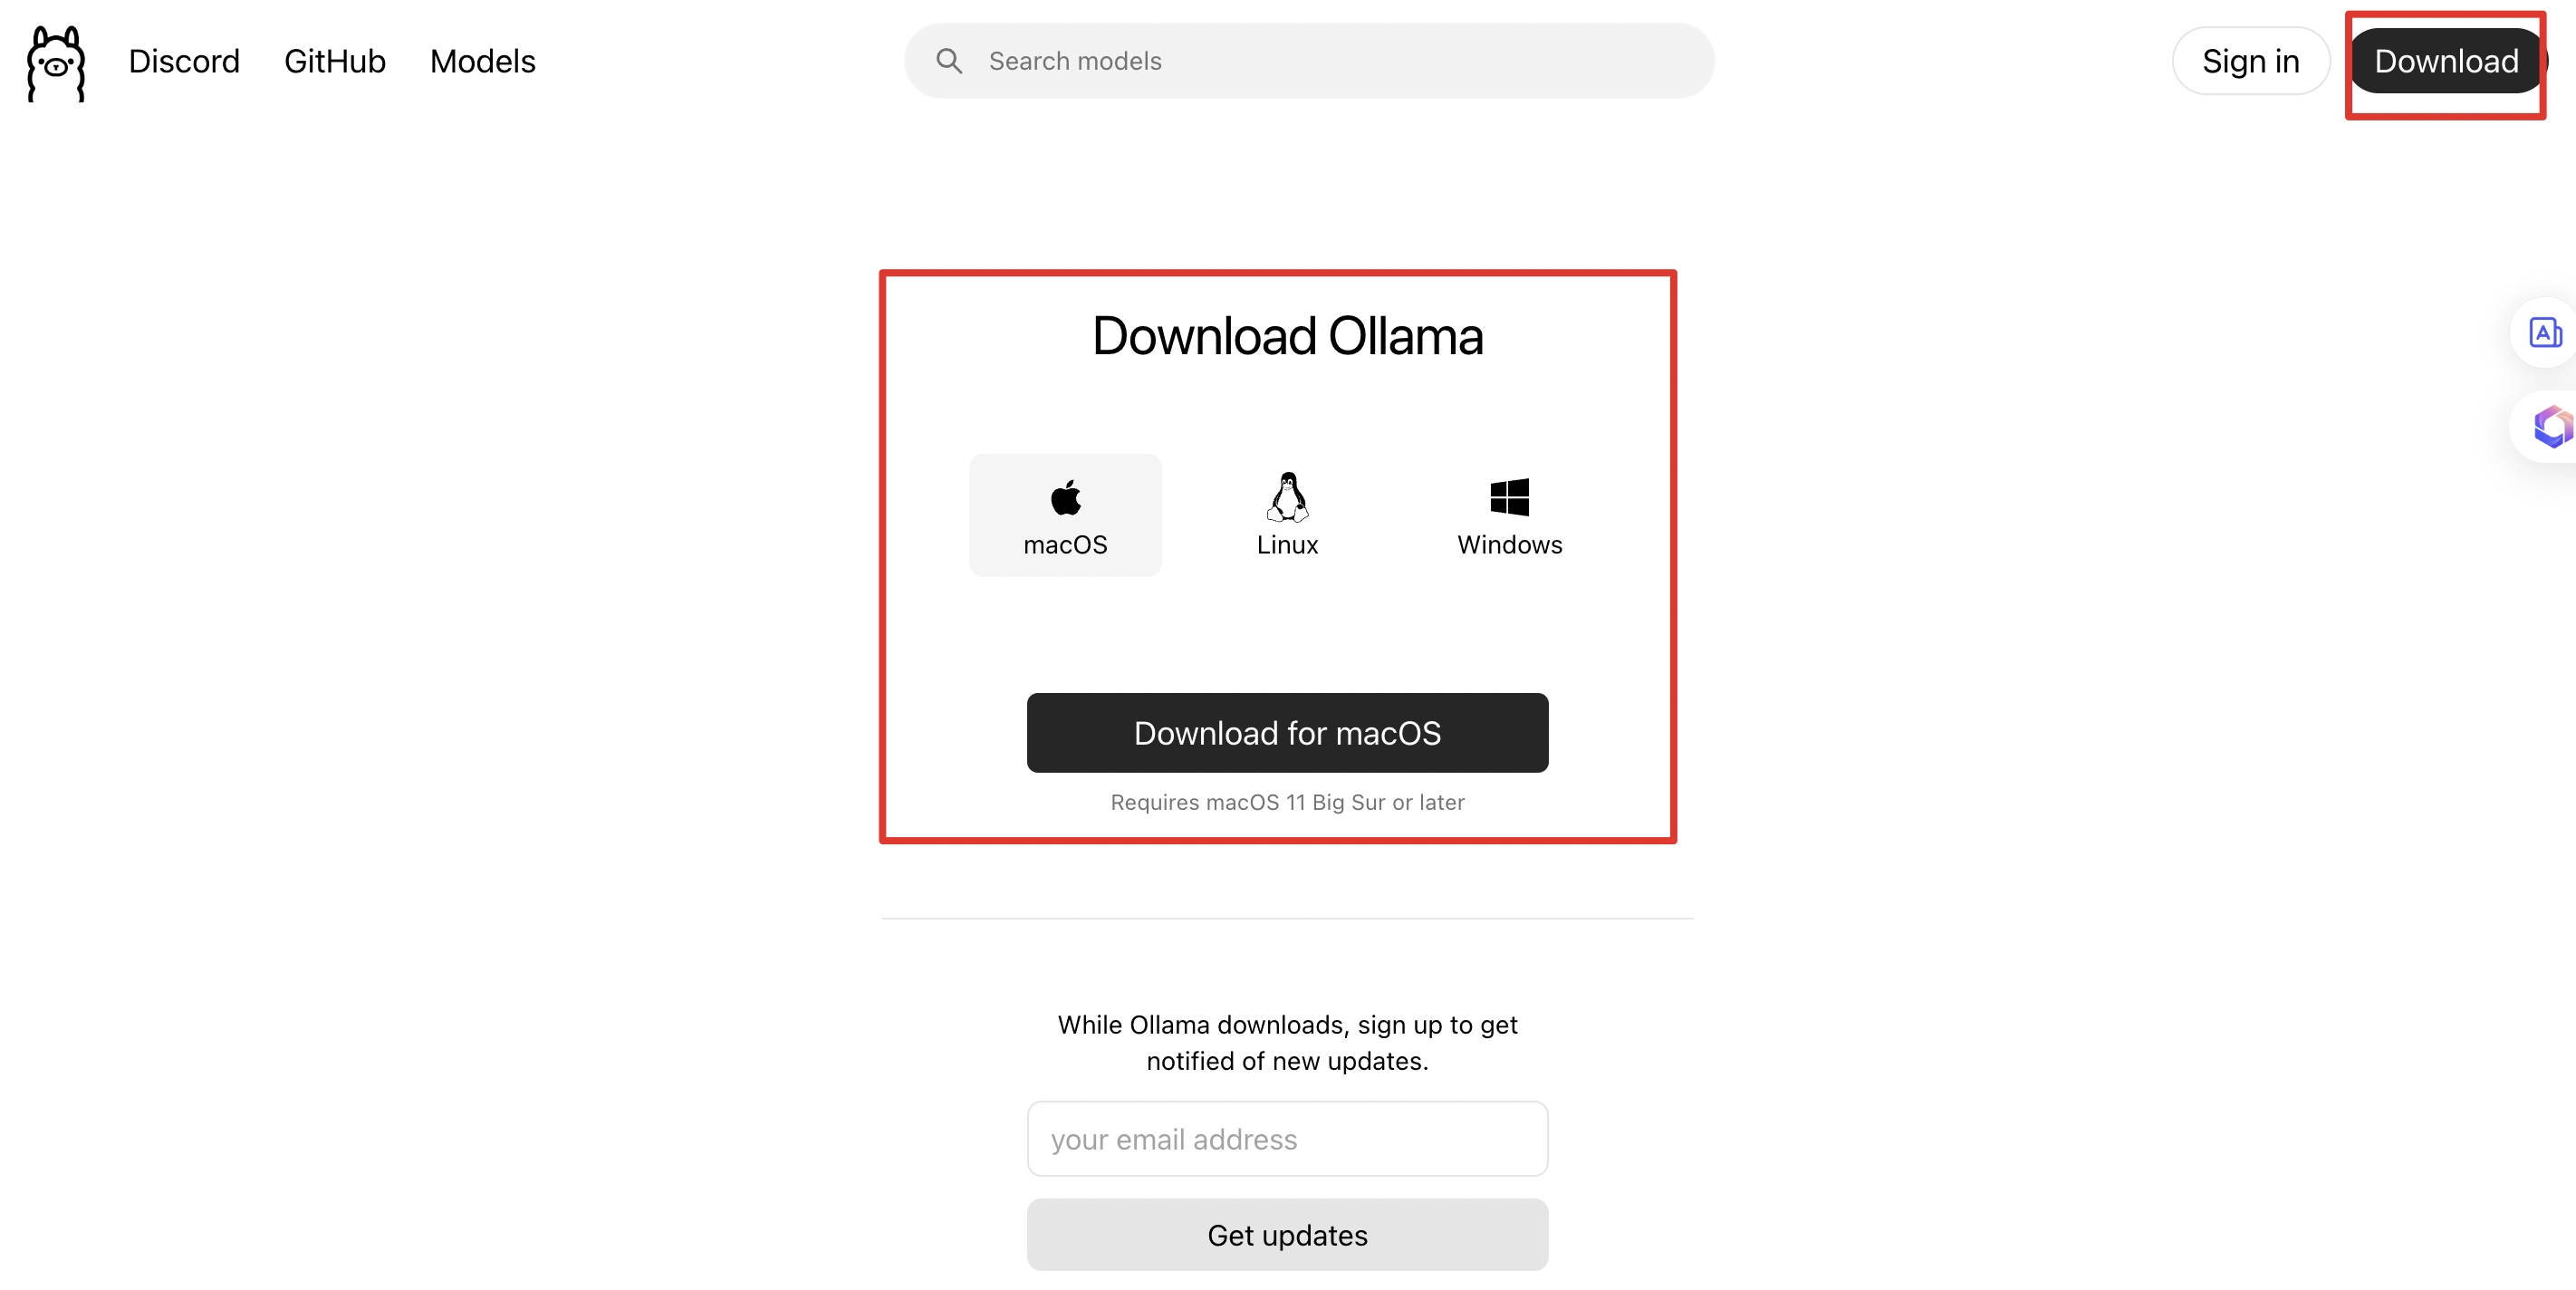
Task: Select the Windows logo icon
Action: pos(1509,497)
